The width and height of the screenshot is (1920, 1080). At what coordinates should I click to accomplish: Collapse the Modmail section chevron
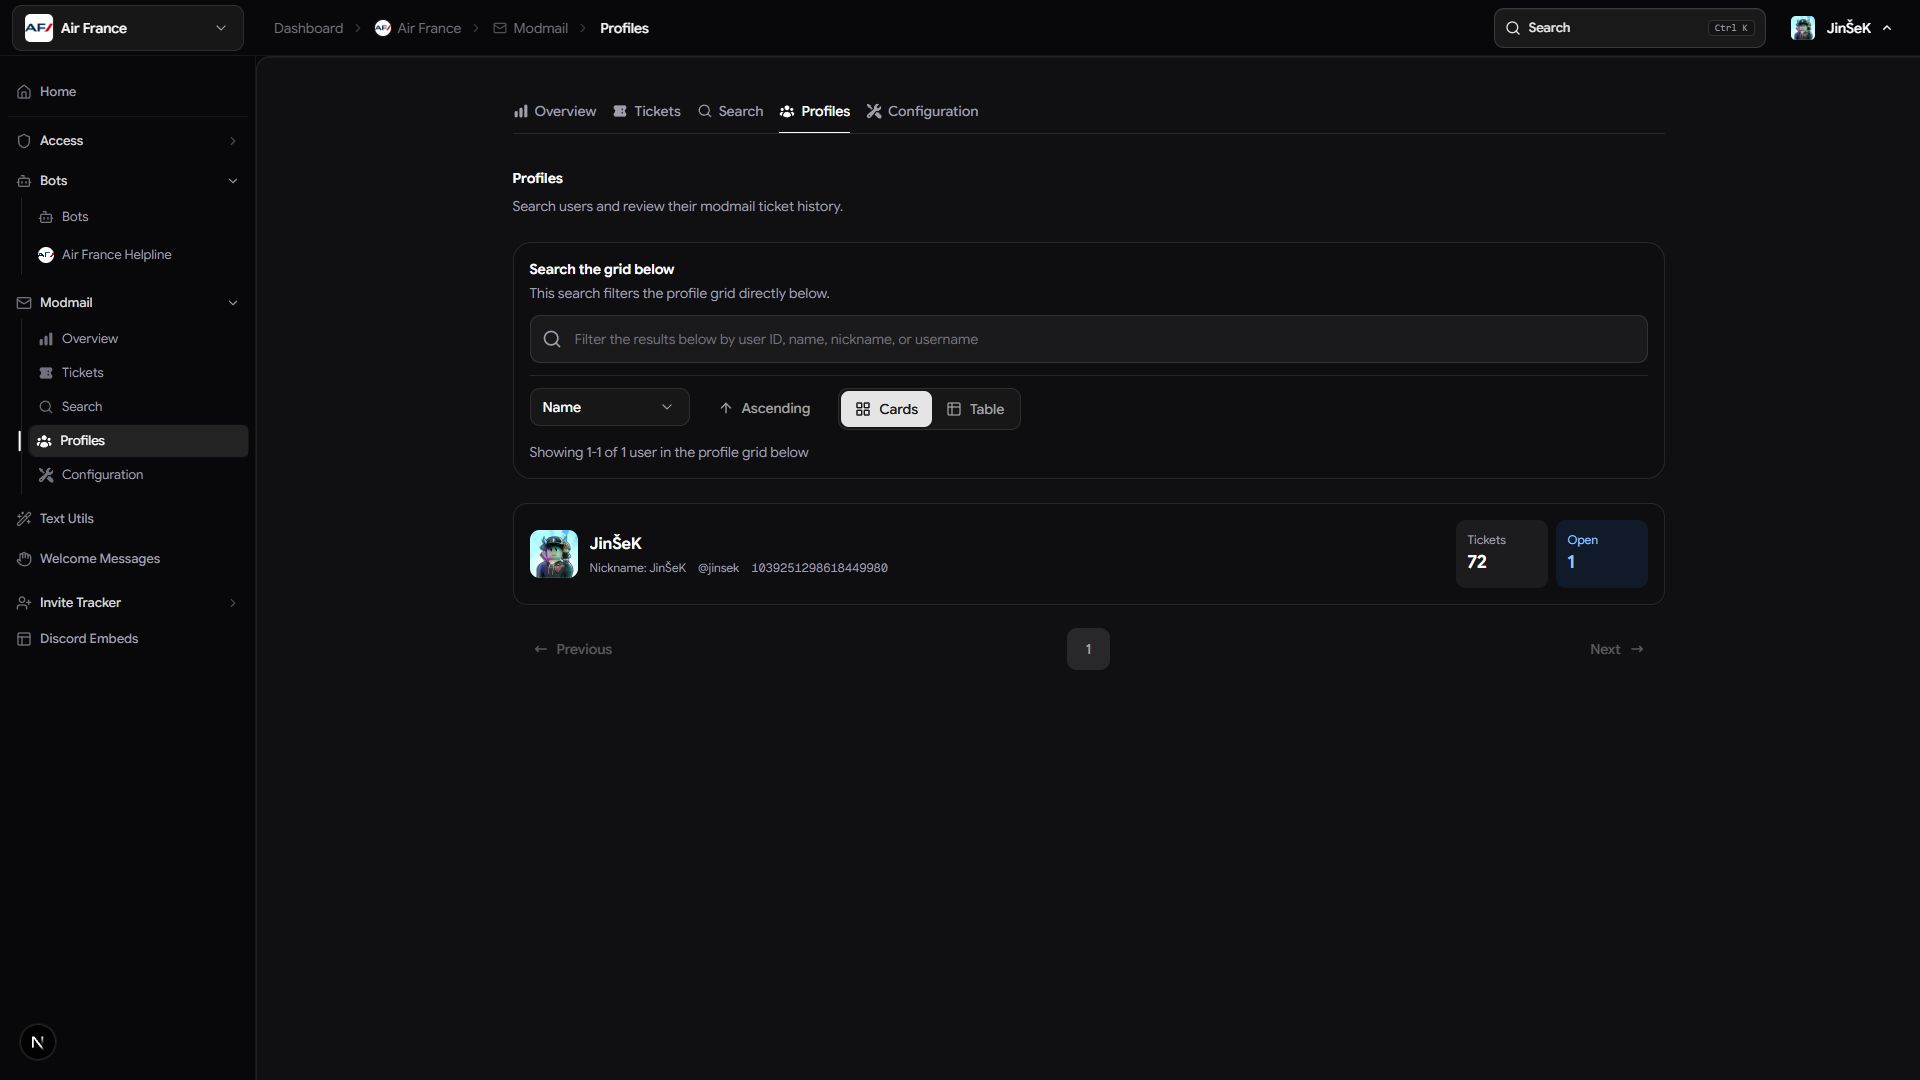pyautogui.click(x=233, y=303)
